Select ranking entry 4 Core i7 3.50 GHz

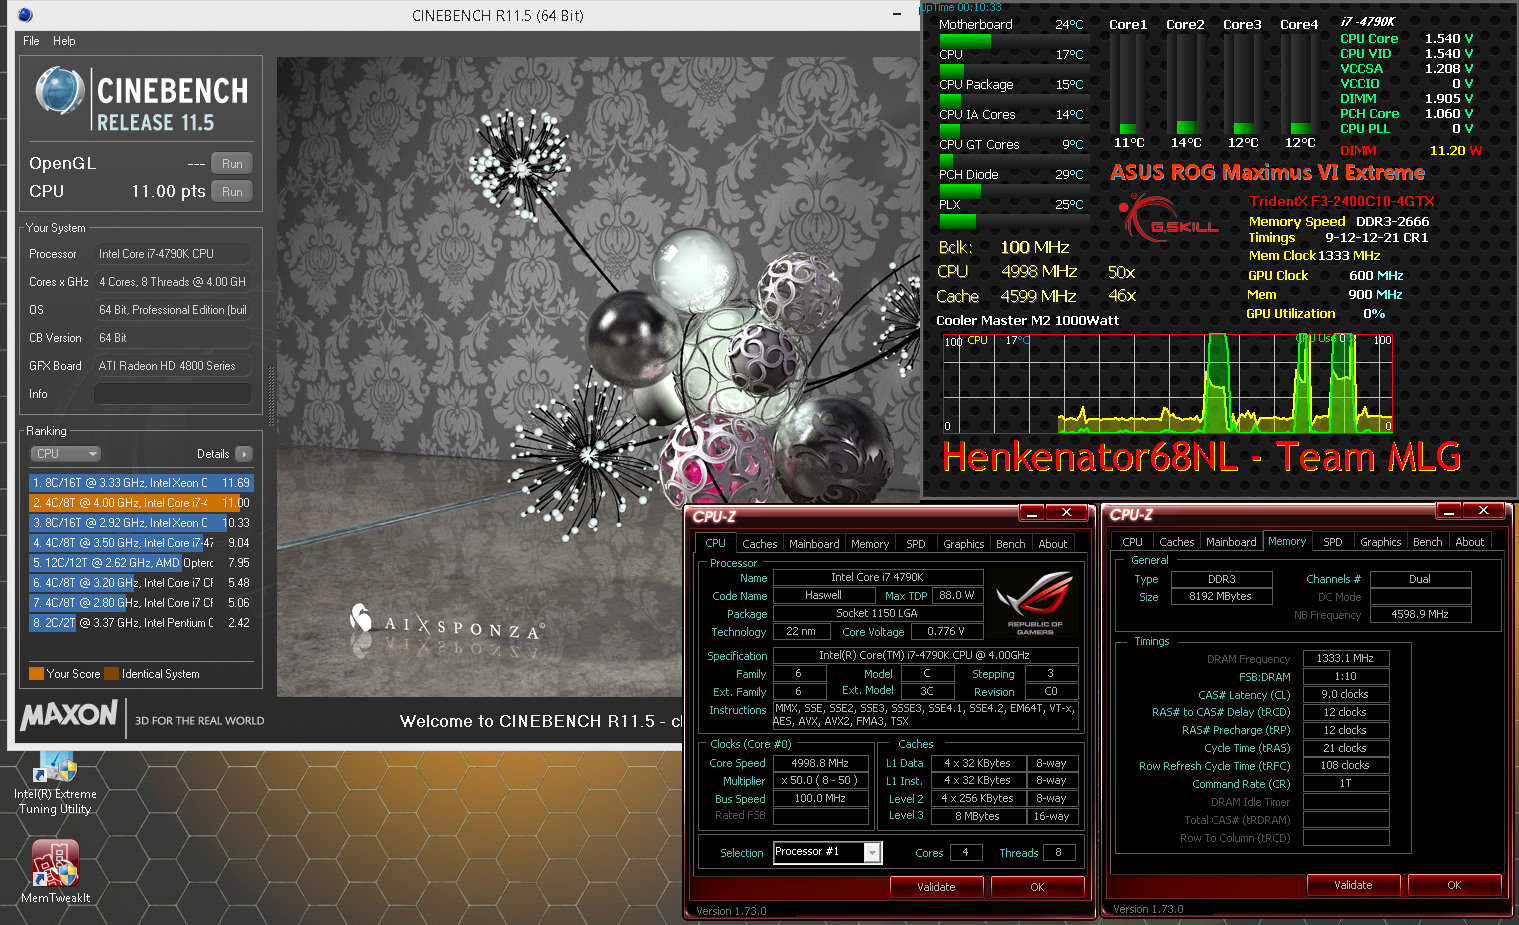click(x=141, y=543)
